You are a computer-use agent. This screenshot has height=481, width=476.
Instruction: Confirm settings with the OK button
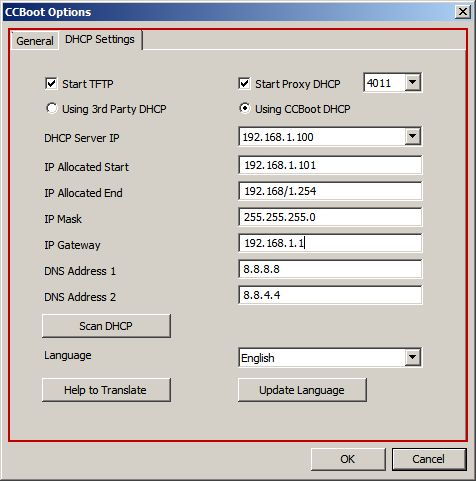click(348, 459)
